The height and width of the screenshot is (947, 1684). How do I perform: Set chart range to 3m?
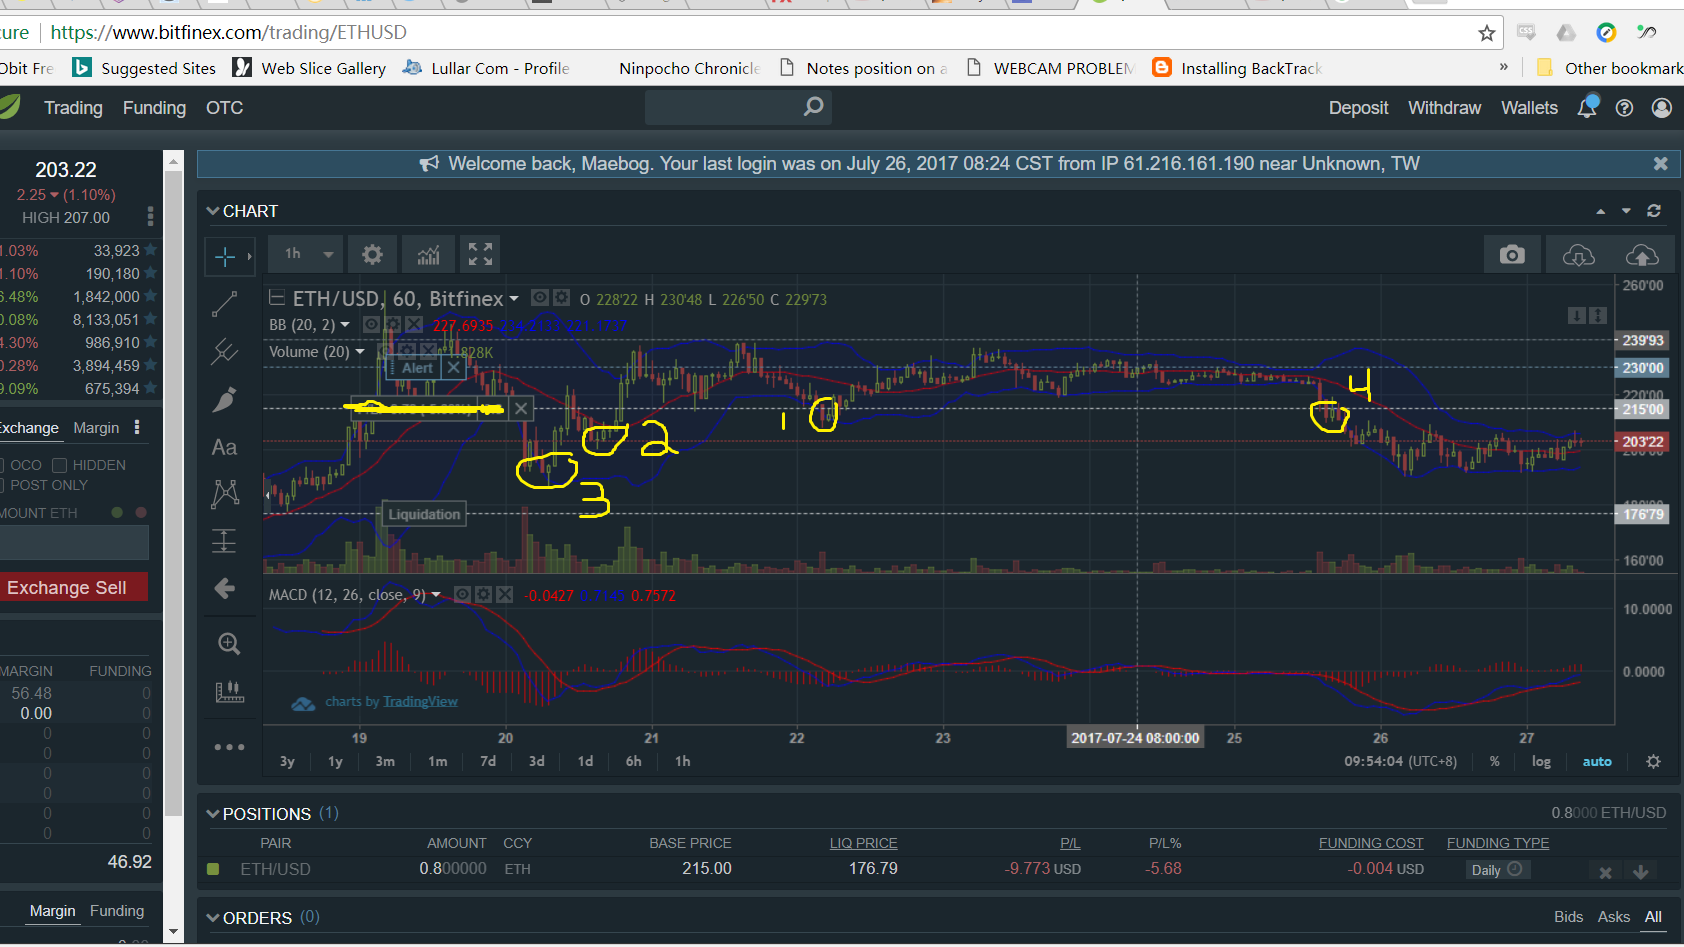point(385,762)
